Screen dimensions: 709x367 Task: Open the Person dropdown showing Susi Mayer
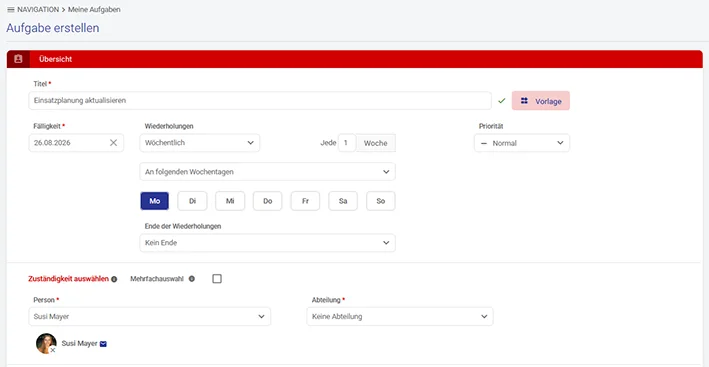pyautogui.click(x=150, y=316)
